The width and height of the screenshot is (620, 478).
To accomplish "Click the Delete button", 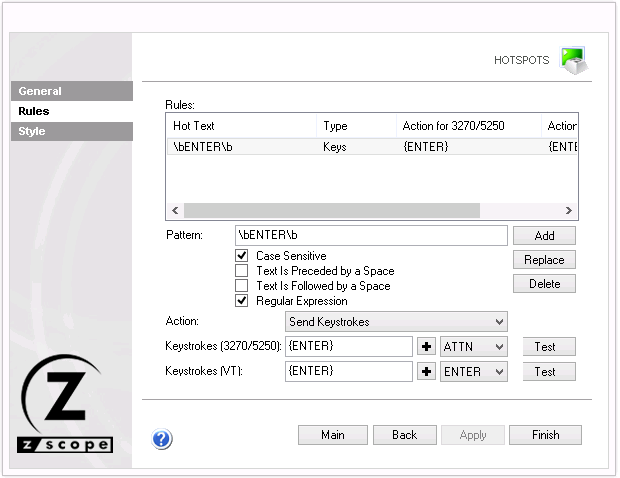I will 544,284.
